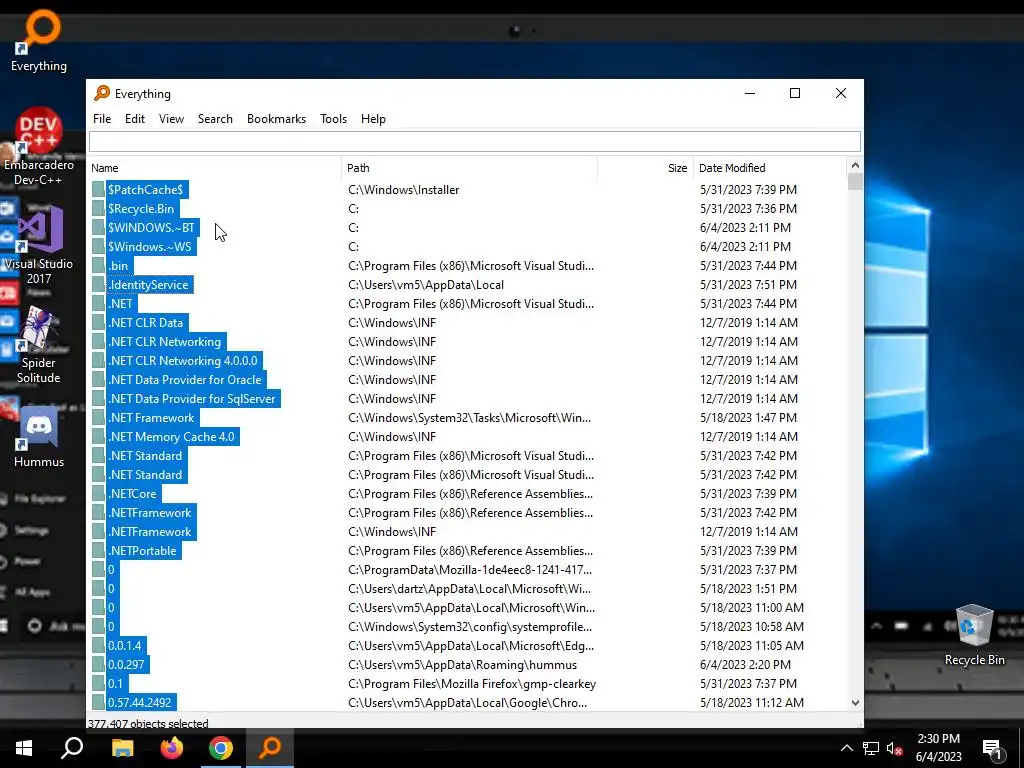
Task: Open the Embarcadero Dev-C++ desktop icon
Action: (39, 147)
